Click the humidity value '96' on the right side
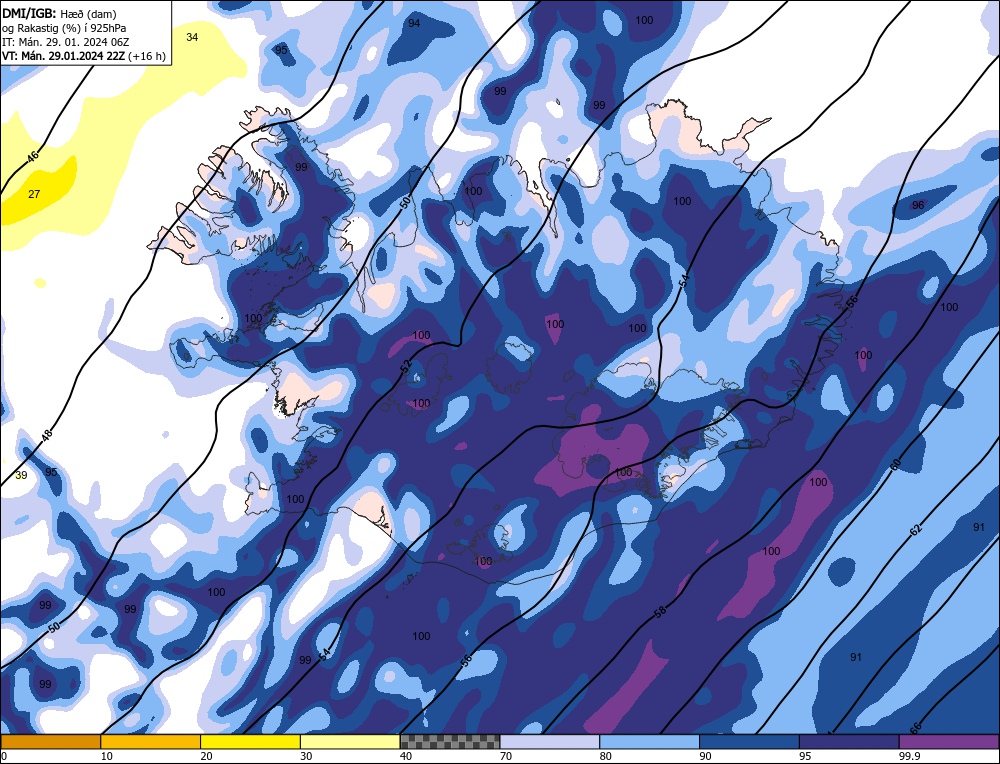The height and width of the screenshot is (764, 1000). (x=918, y=205)
